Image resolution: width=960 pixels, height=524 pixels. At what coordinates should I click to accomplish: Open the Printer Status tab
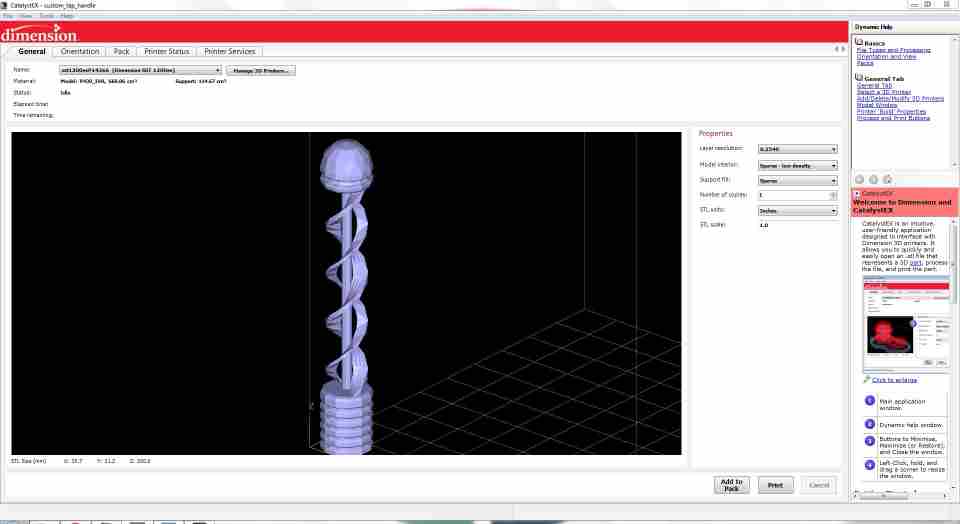click(167, 51)
